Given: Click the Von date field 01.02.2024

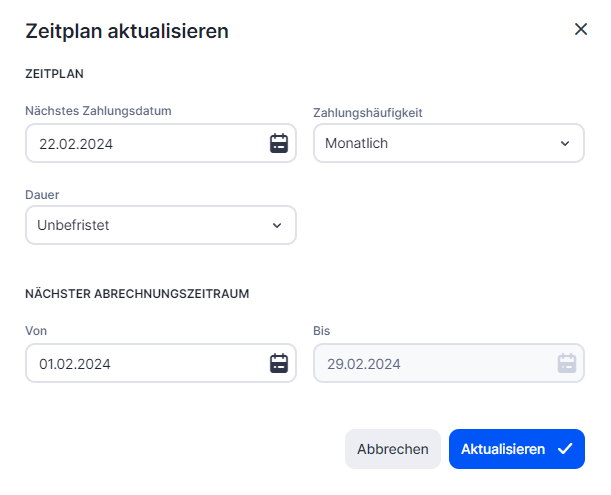Looking at the screenshot, I should (x=140, y=363).
